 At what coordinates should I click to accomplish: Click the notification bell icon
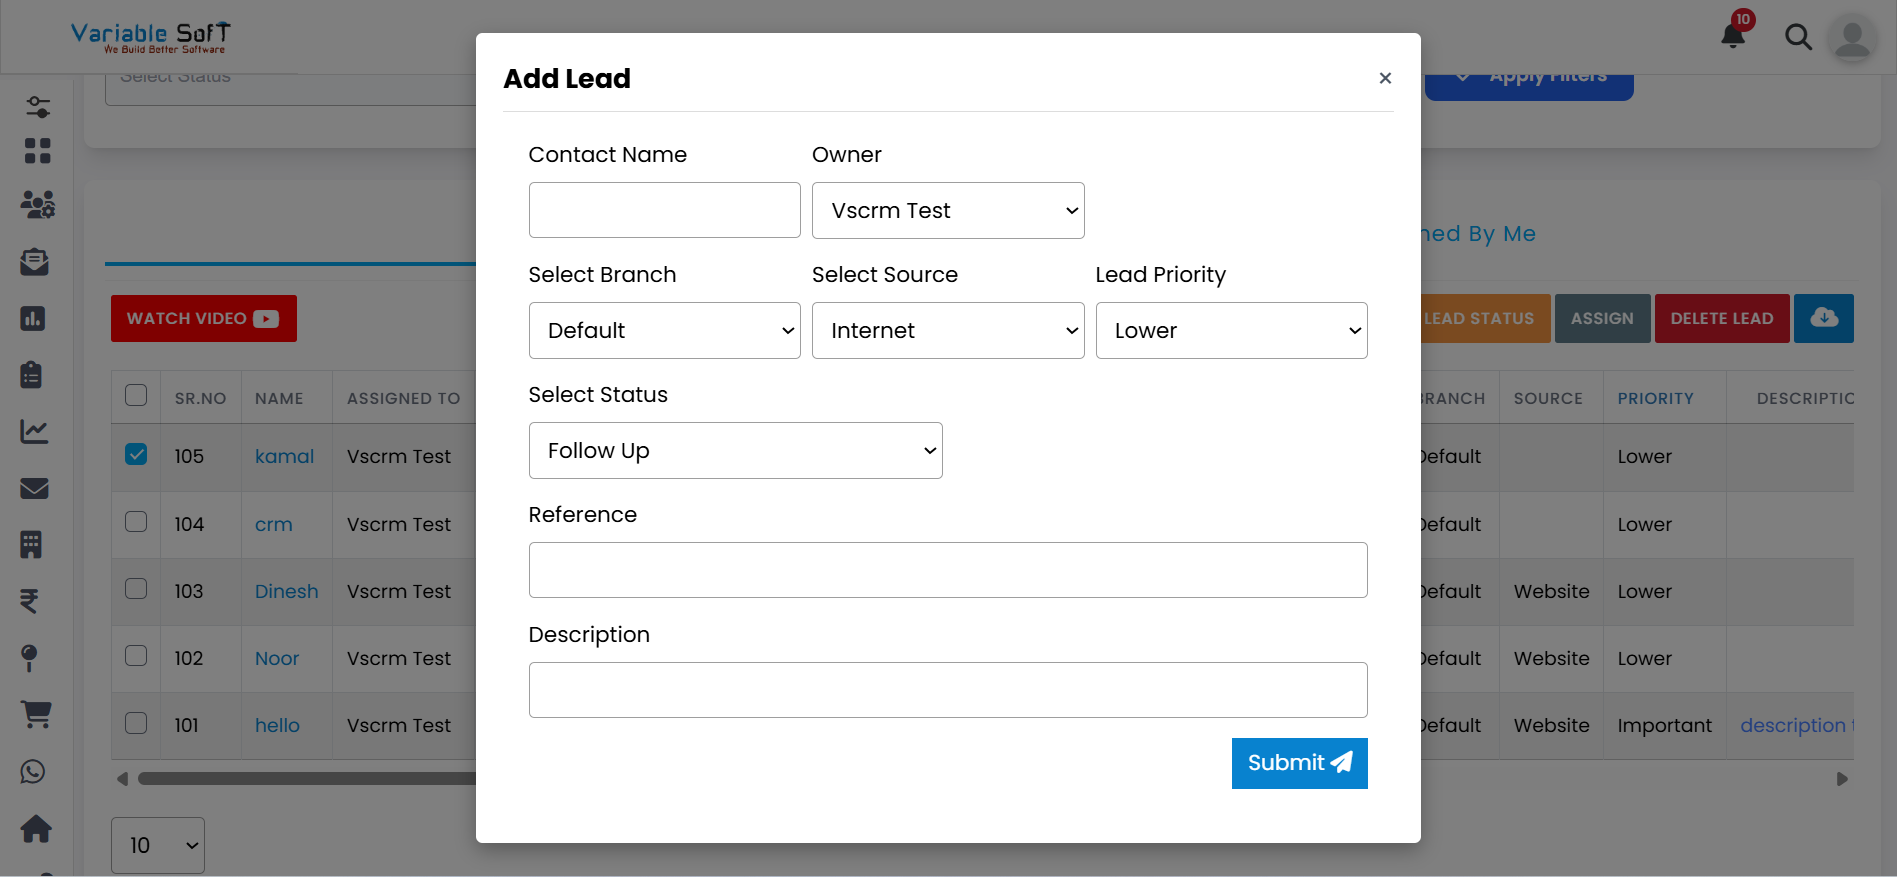[x=1733, y=36]
